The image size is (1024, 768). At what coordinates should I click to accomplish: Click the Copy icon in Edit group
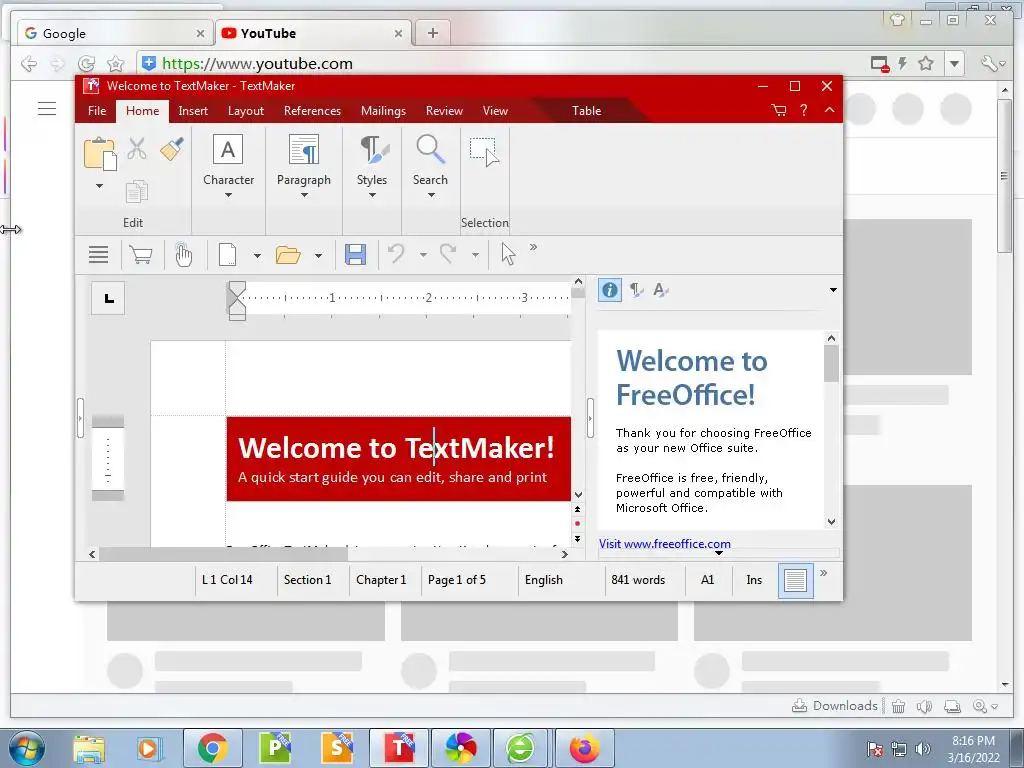(x=136, y=192)
